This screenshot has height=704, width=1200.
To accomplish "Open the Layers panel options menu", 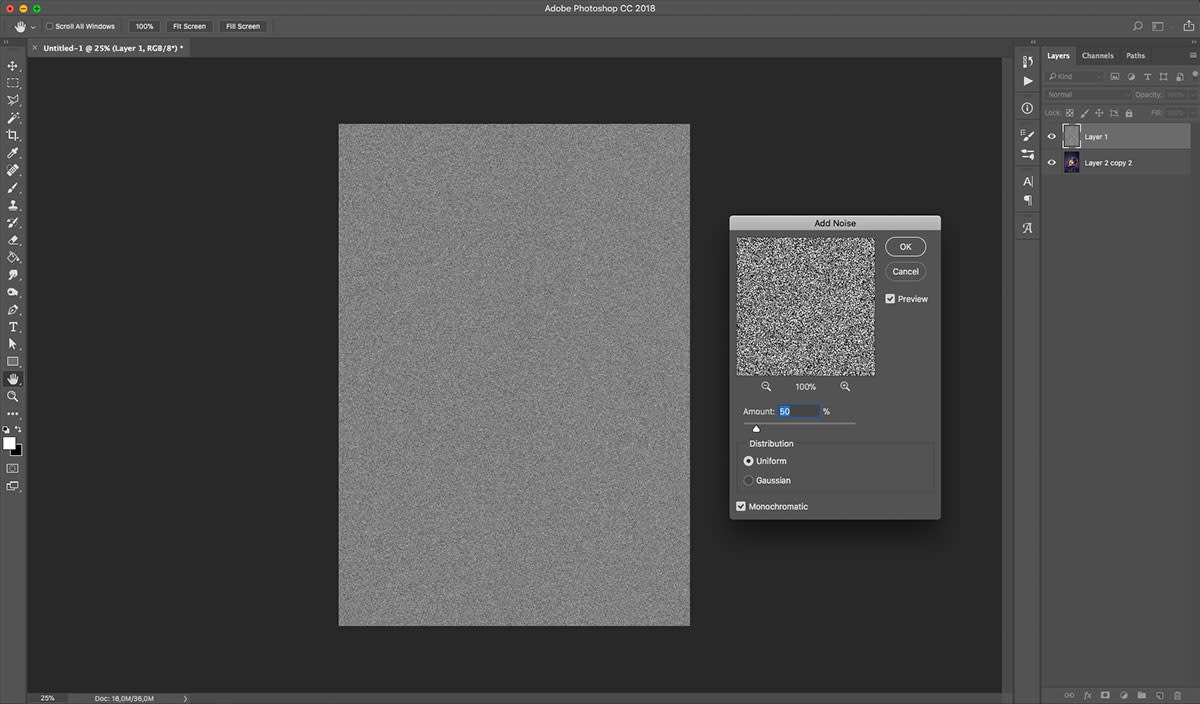I will coord(1191,56).
